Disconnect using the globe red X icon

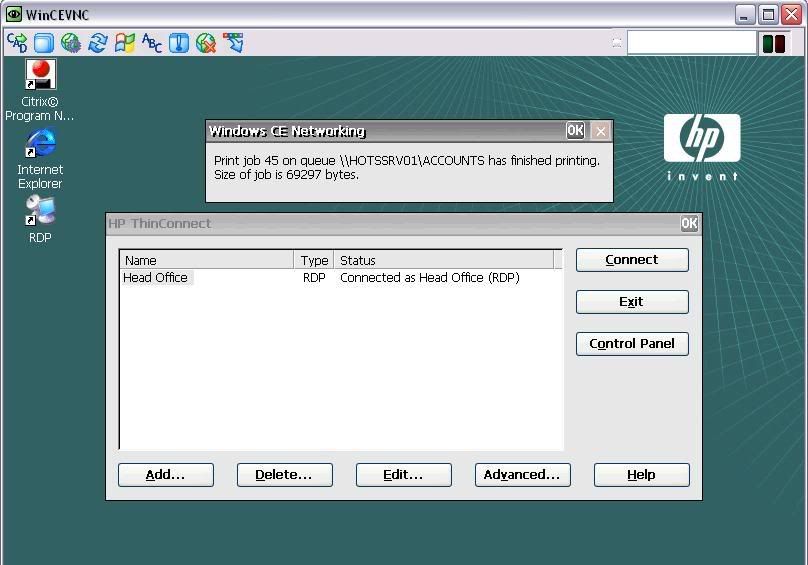pyautogui.click(x=206, y=43)
